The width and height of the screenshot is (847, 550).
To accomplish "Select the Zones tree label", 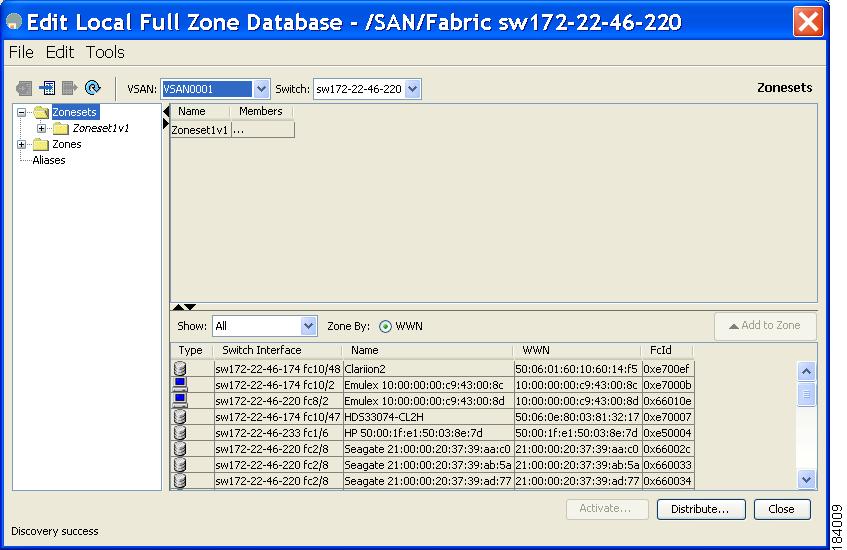I will point(66,144).
